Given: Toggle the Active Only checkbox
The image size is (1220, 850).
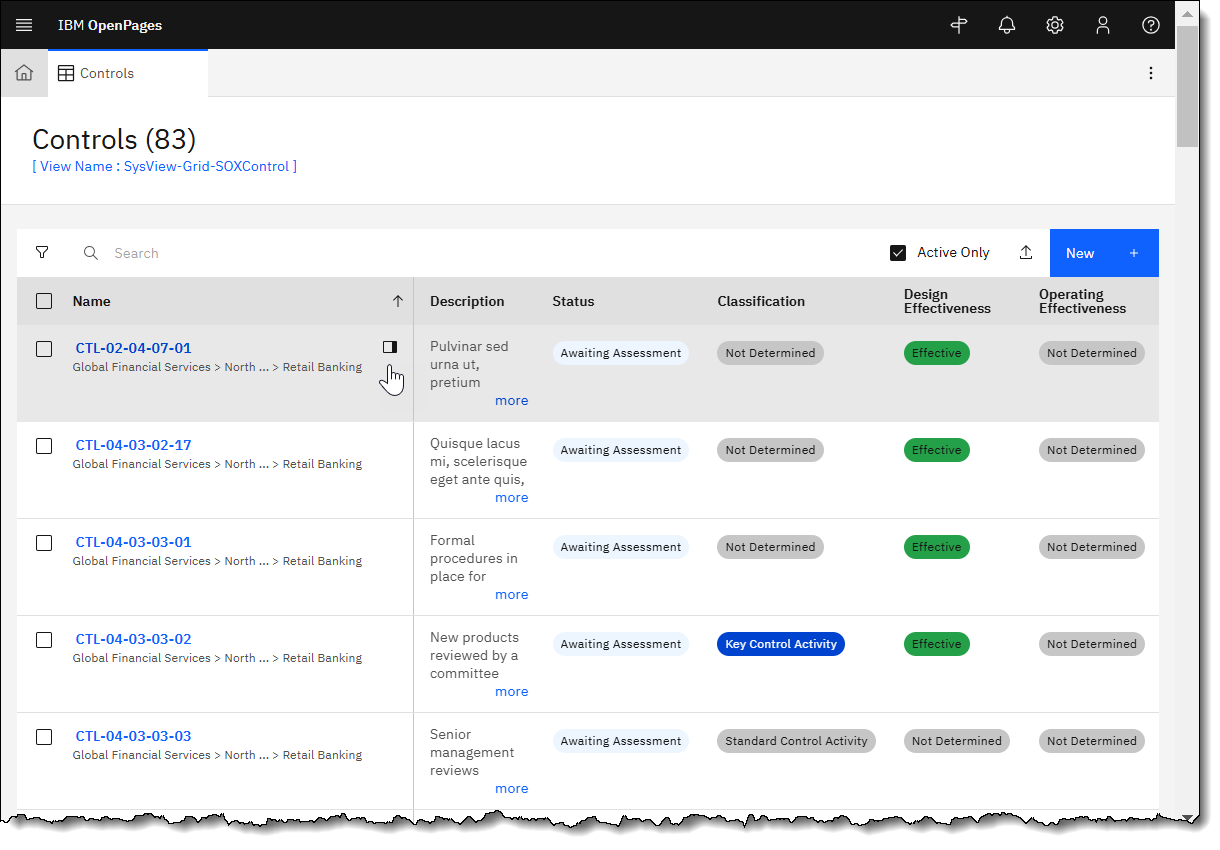Looking at the screenshot, I should (x=898, y=253).
